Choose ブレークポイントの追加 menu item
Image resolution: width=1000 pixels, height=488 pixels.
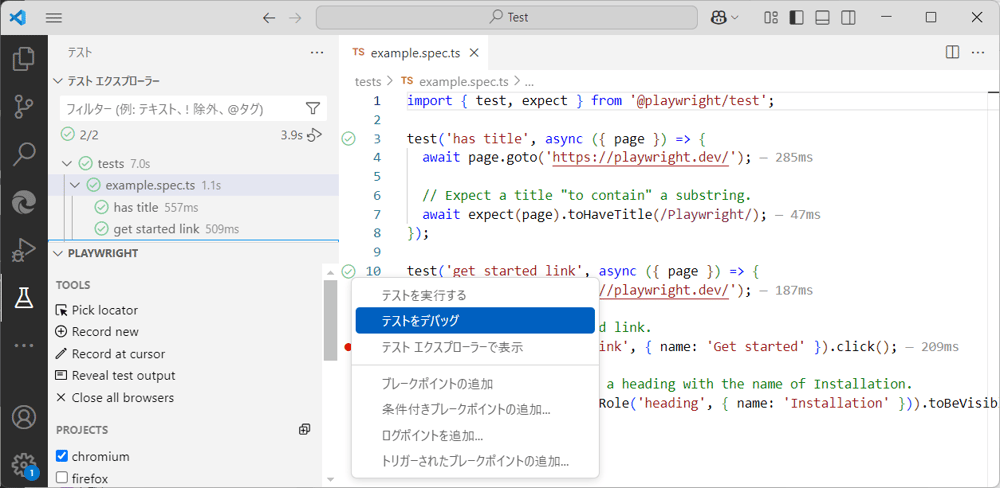[475, 384]
